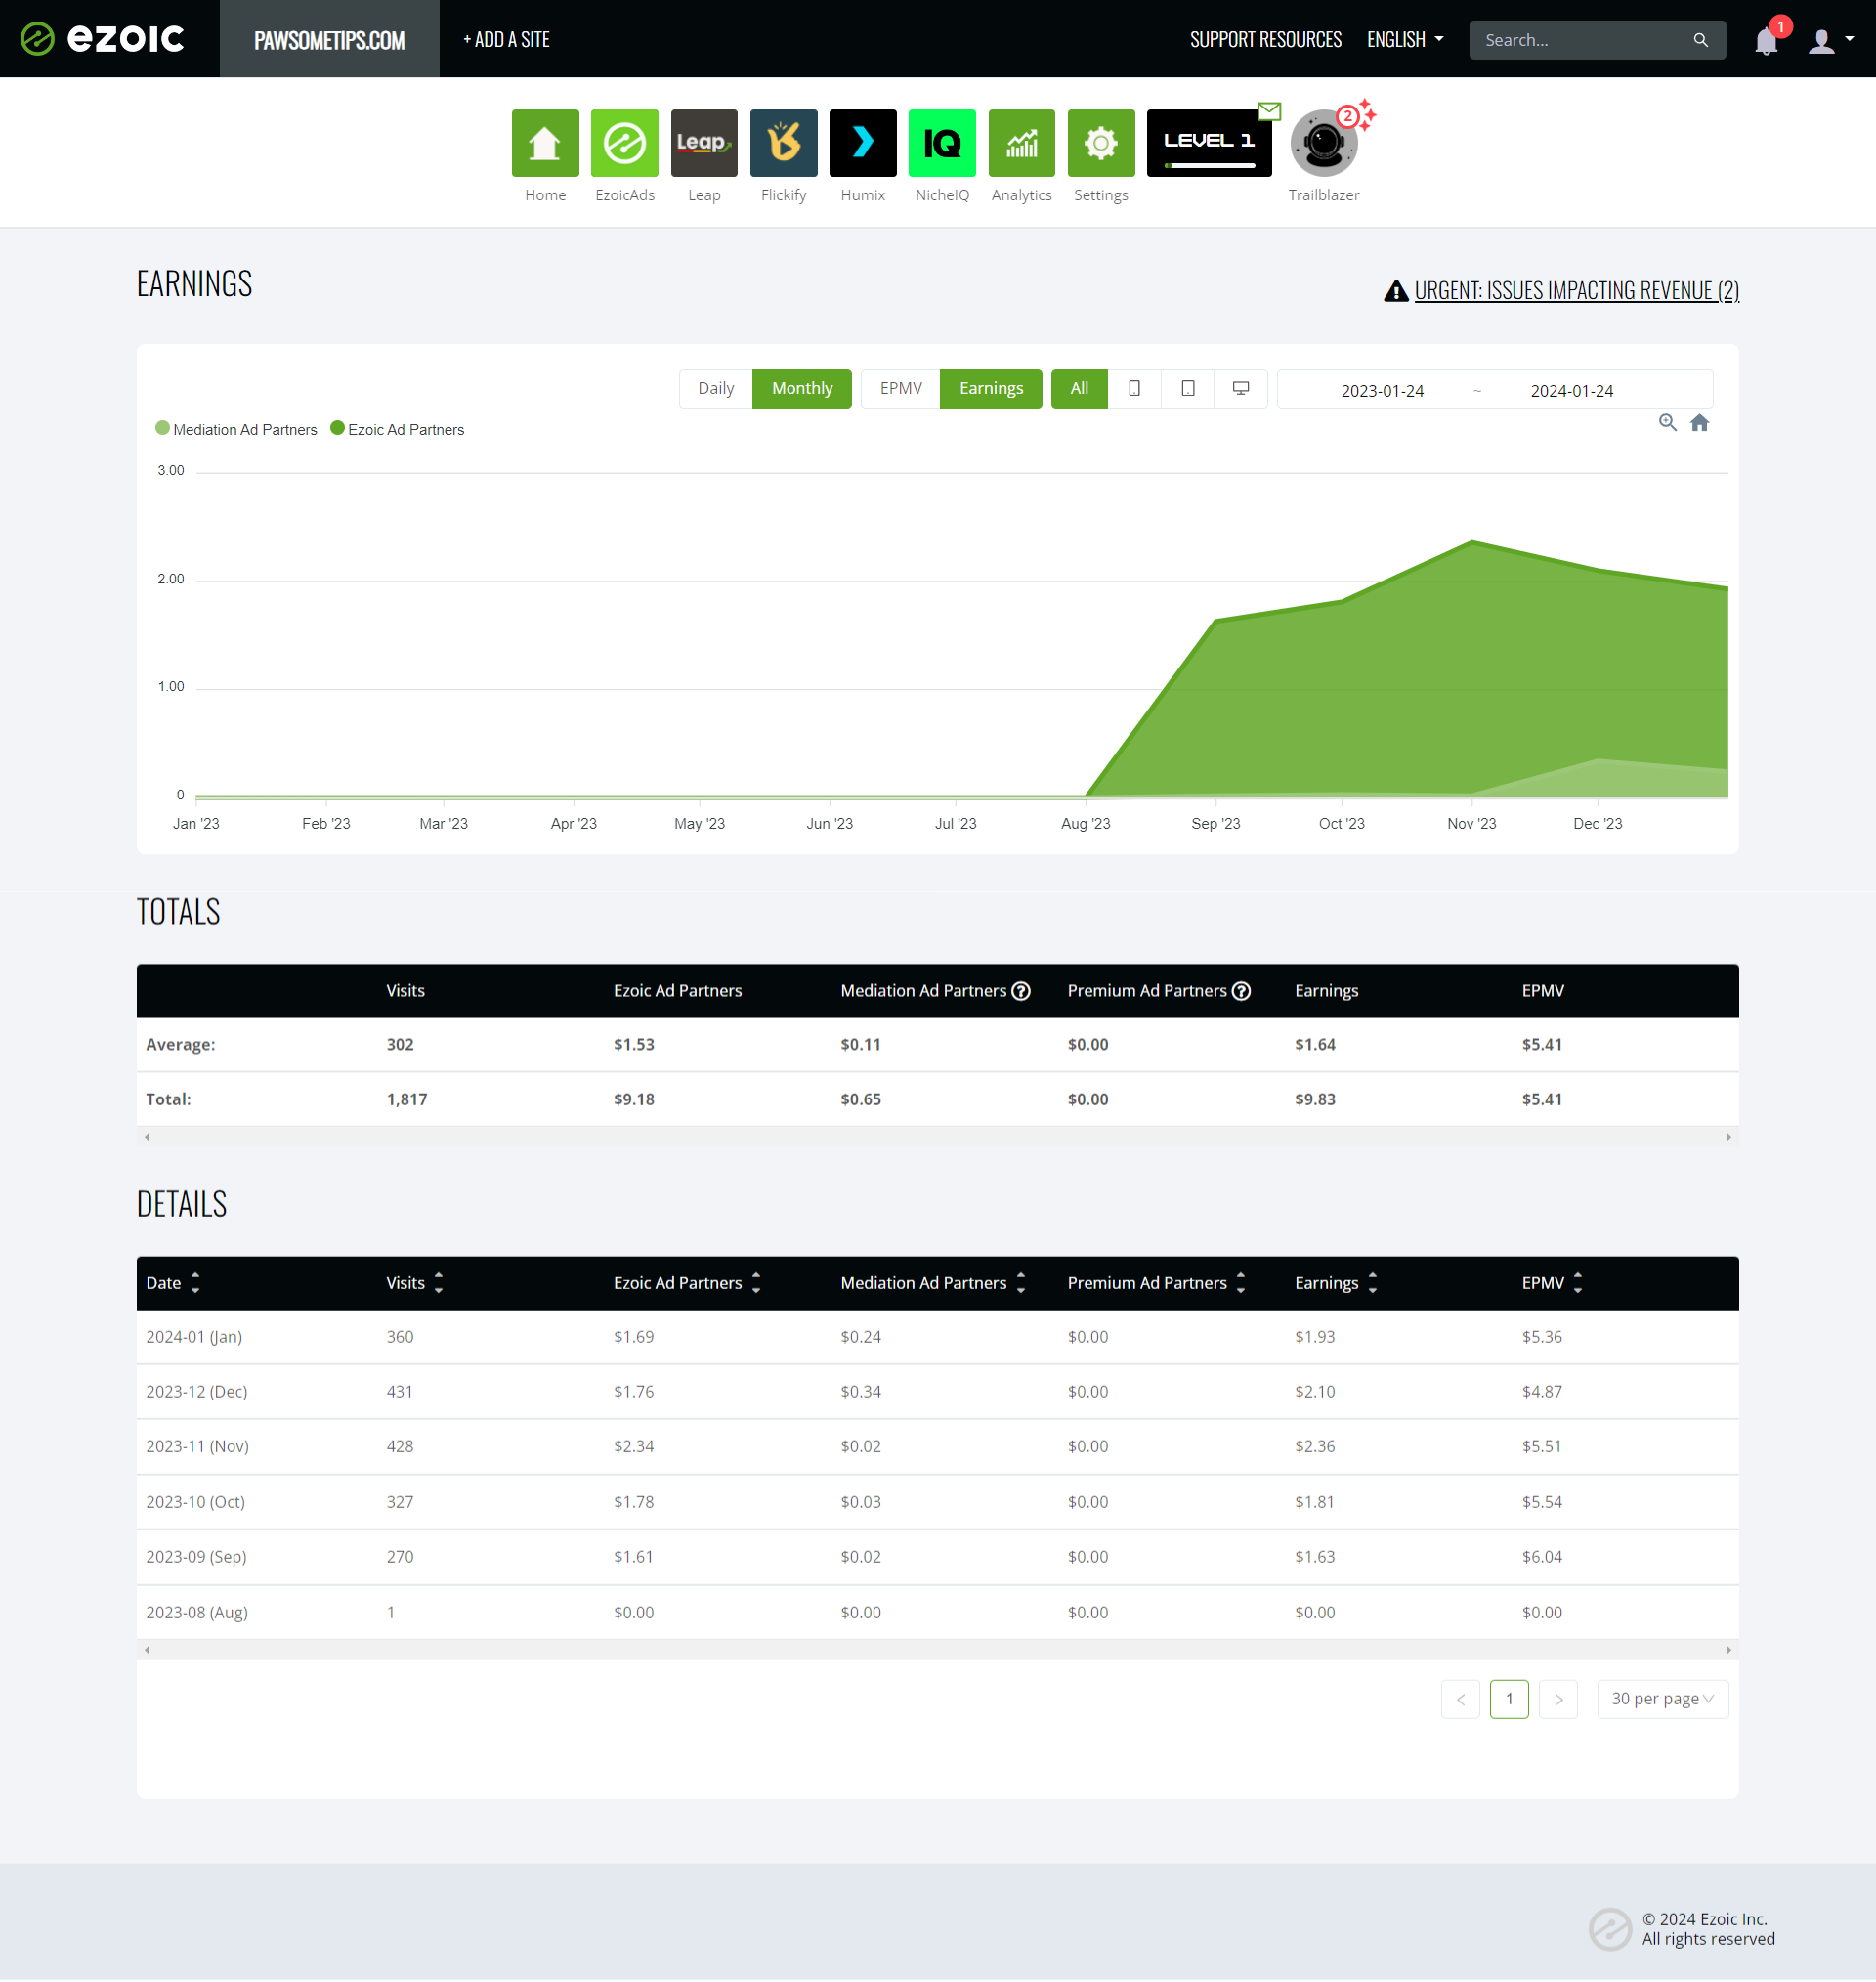Go to previous results page

pos(1460,1698)
